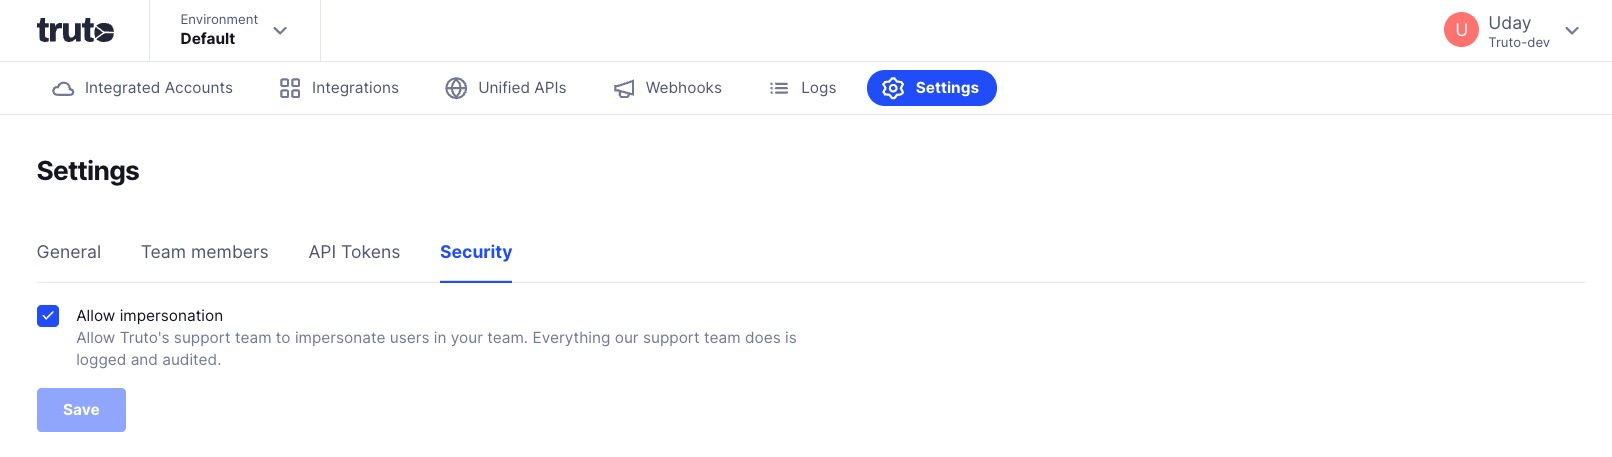Screen dimensions: 1612x457
Task: Click the Webhooks megaphone icon
Action: (x=624, y=89)
